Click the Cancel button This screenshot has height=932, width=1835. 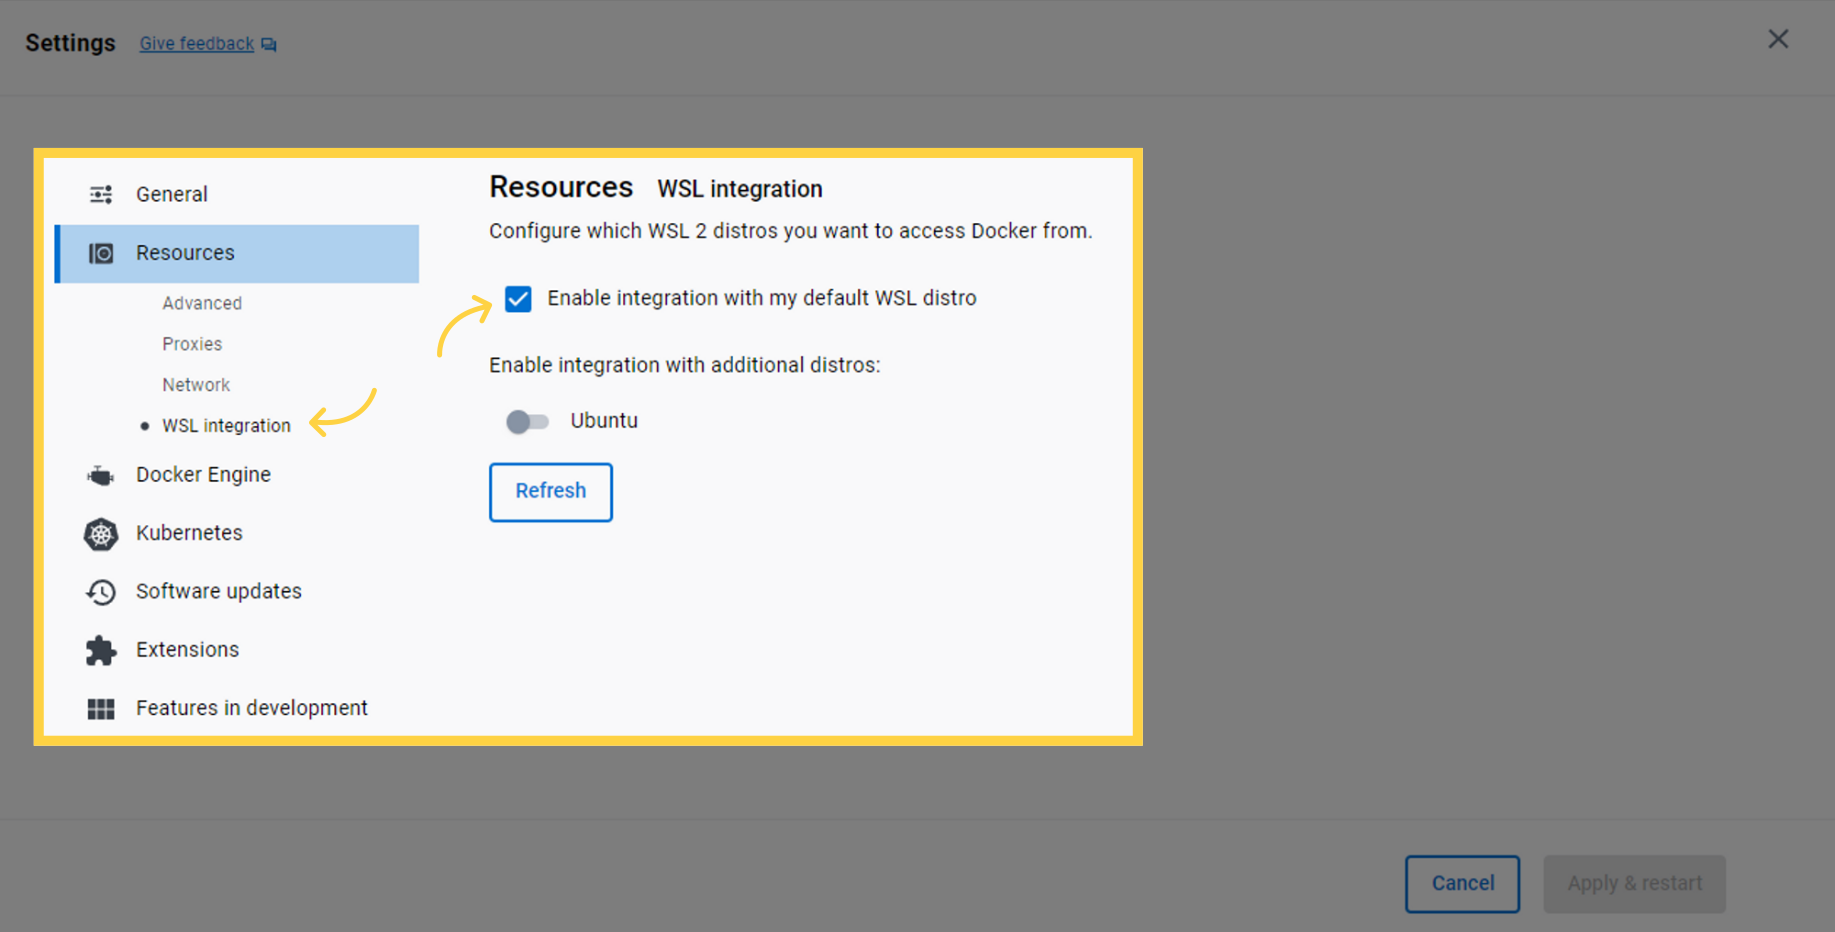point(1462,884)
